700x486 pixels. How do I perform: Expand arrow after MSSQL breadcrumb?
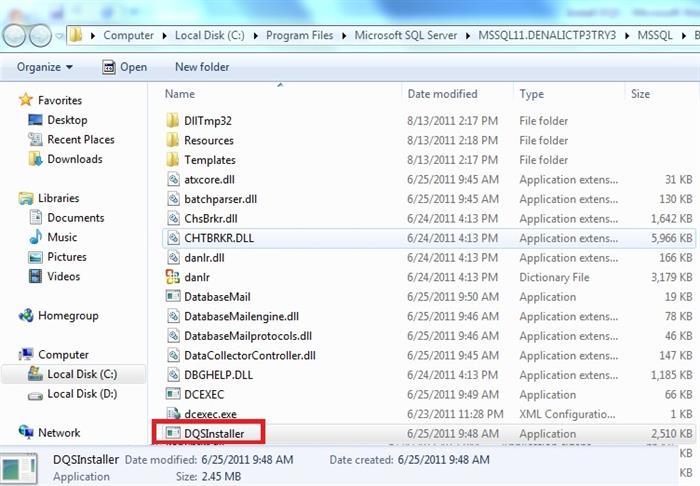(683, 36)
